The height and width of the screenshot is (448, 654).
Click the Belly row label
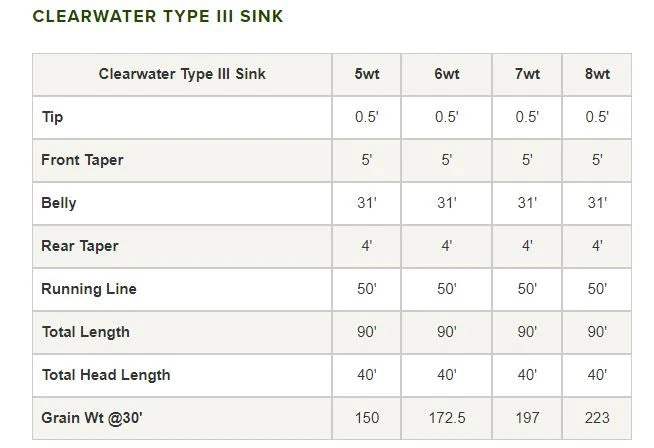[59, 203]
